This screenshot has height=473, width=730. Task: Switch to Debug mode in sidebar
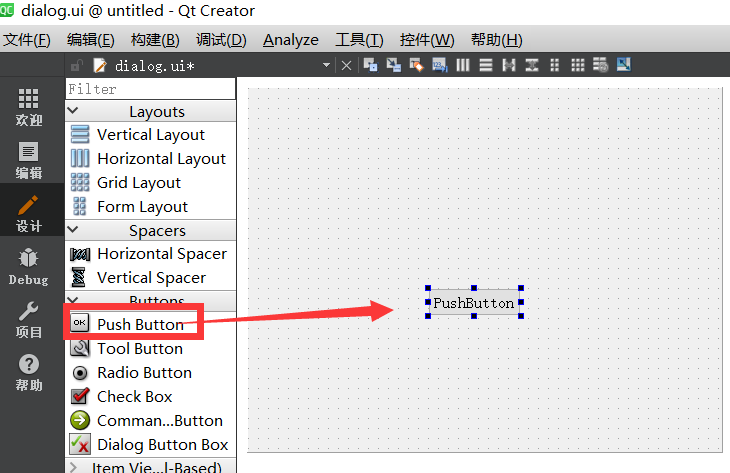pos(28,266)
